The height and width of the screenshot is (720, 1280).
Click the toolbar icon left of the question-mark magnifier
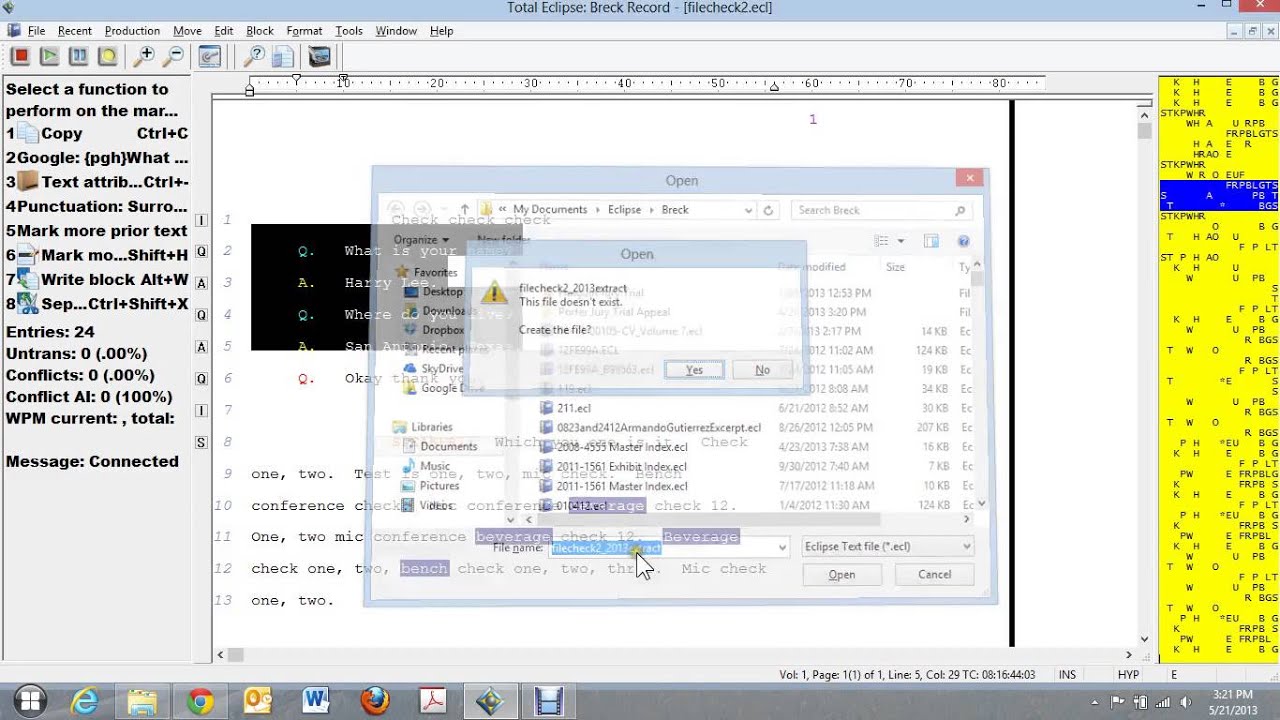click(x=209, y=56)
